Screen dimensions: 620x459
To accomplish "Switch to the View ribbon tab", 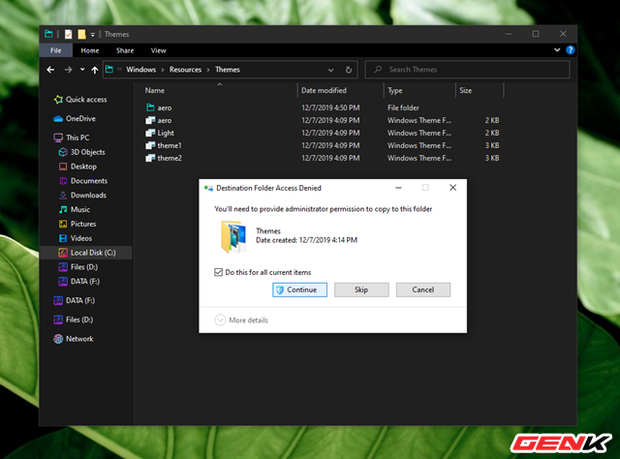I will coord(158,50).
